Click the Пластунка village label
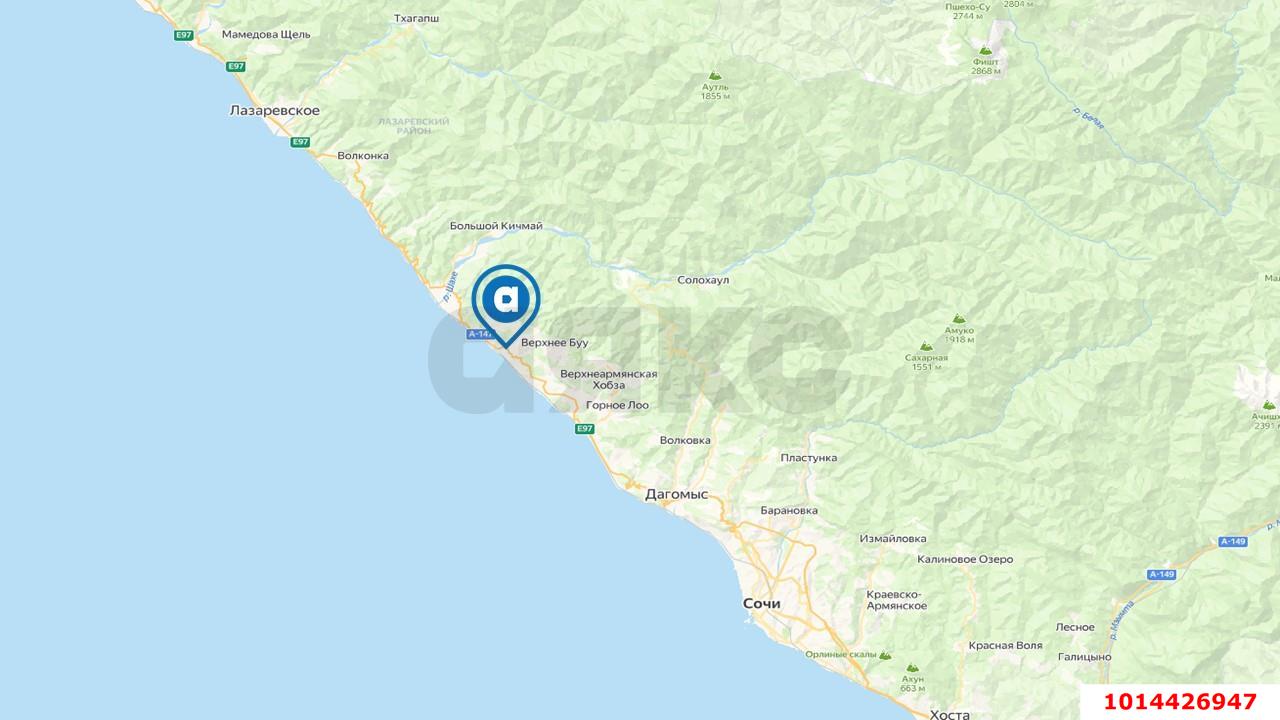Image resolution: width=1280 pixels, height=720 pixels. click(809, 457)
